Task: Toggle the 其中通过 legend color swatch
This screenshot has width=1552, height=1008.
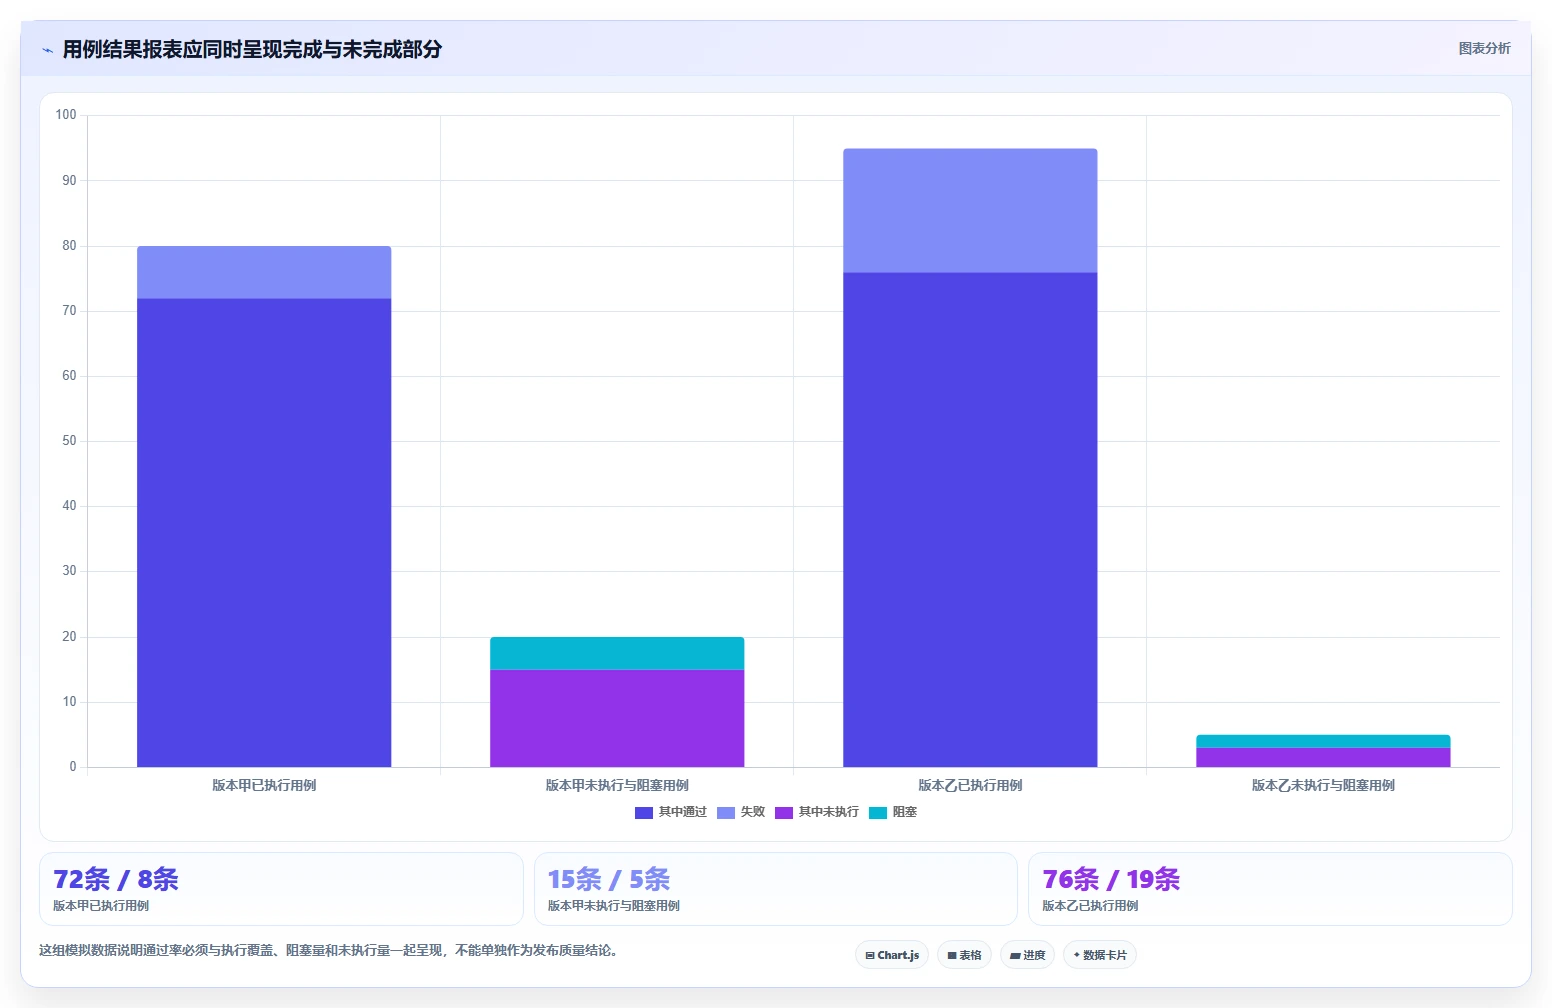Action: [644, 812]
